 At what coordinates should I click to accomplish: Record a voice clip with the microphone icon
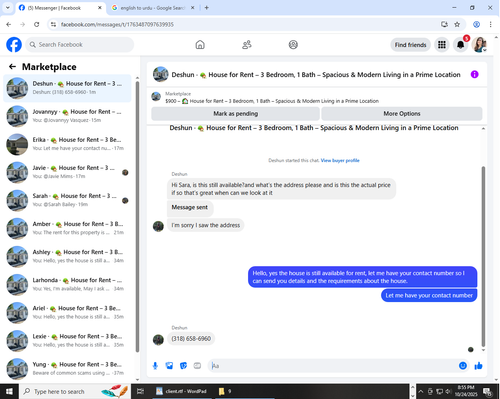tap(155, 366)
